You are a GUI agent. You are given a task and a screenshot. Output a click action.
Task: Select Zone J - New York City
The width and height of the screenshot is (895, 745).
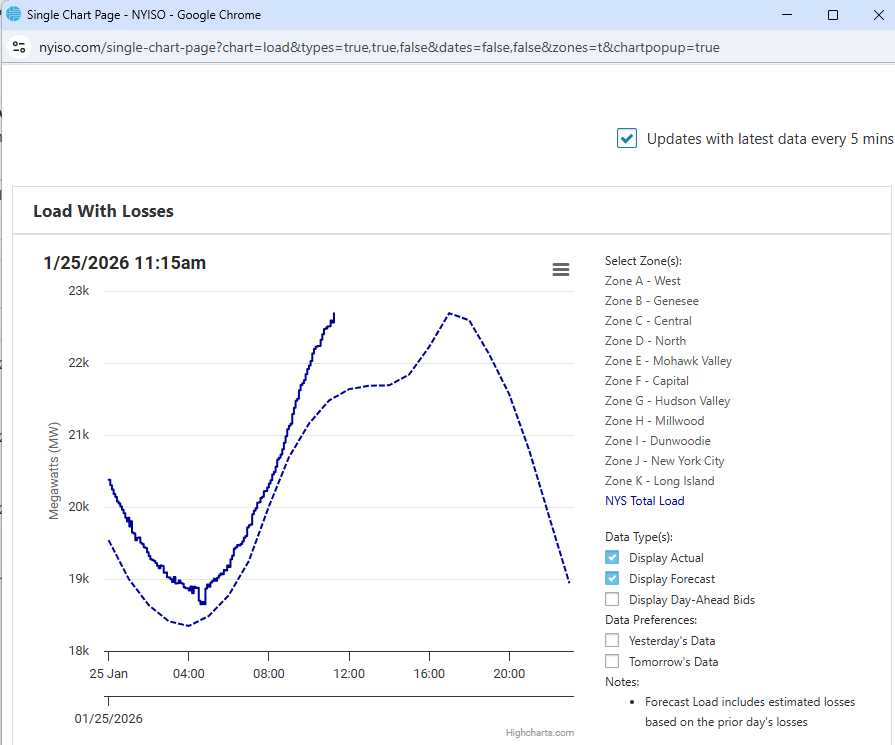tap(665, 461)
